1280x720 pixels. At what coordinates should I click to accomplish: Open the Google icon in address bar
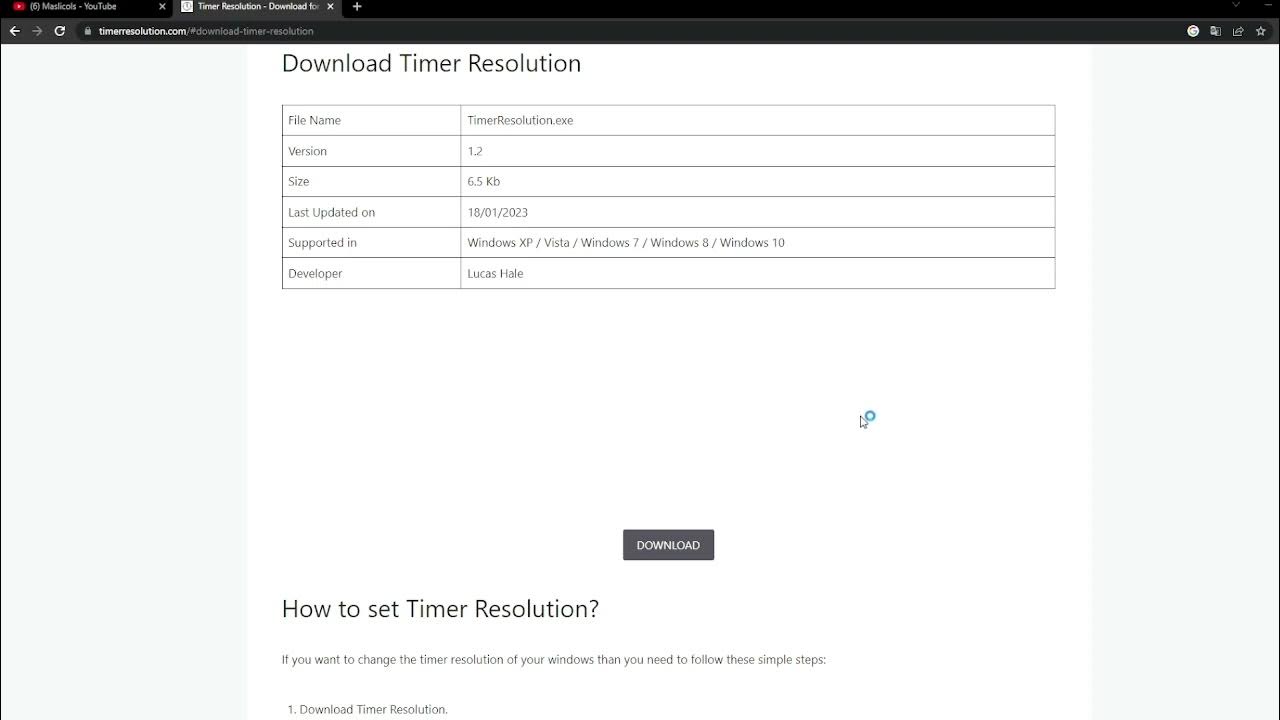tap(1193, 31)
